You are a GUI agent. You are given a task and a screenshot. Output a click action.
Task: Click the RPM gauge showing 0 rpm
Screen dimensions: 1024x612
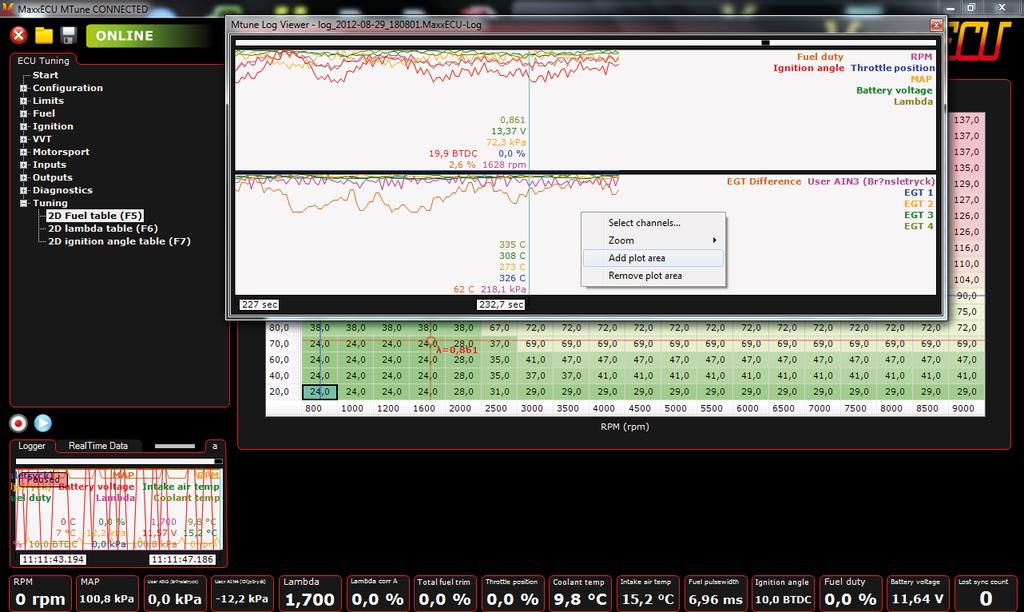41,593
